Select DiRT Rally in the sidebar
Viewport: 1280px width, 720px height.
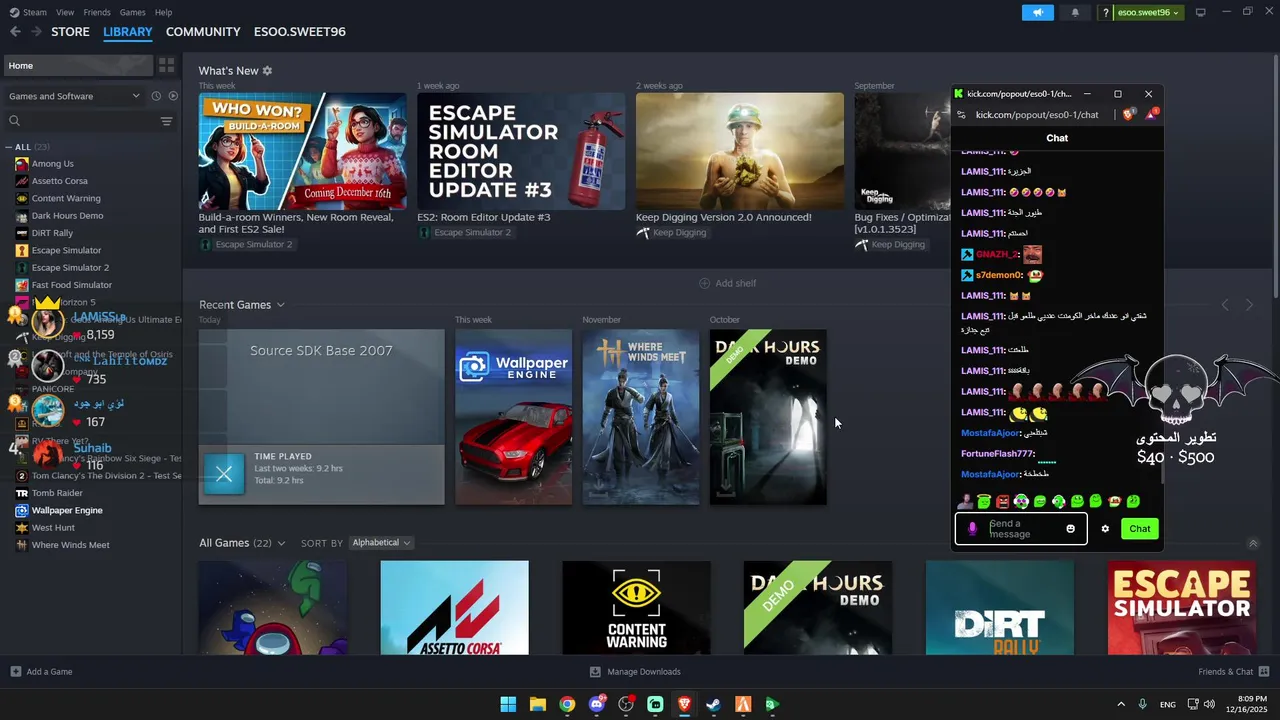(52, 233)
